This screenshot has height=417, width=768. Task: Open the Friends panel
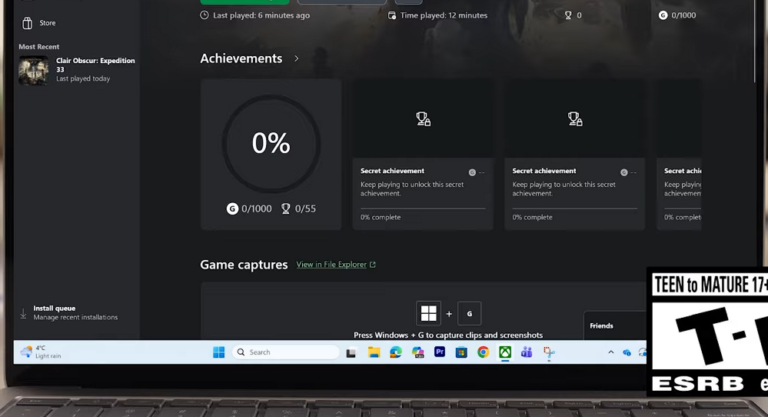602,326
